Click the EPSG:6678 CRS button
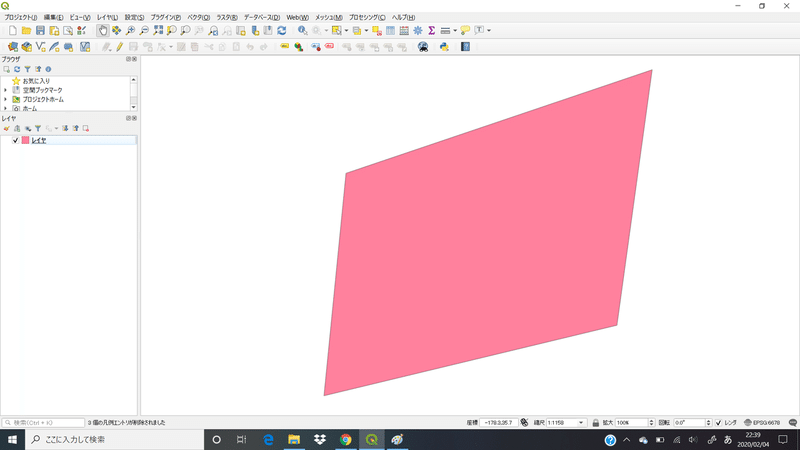 (762, 423)
